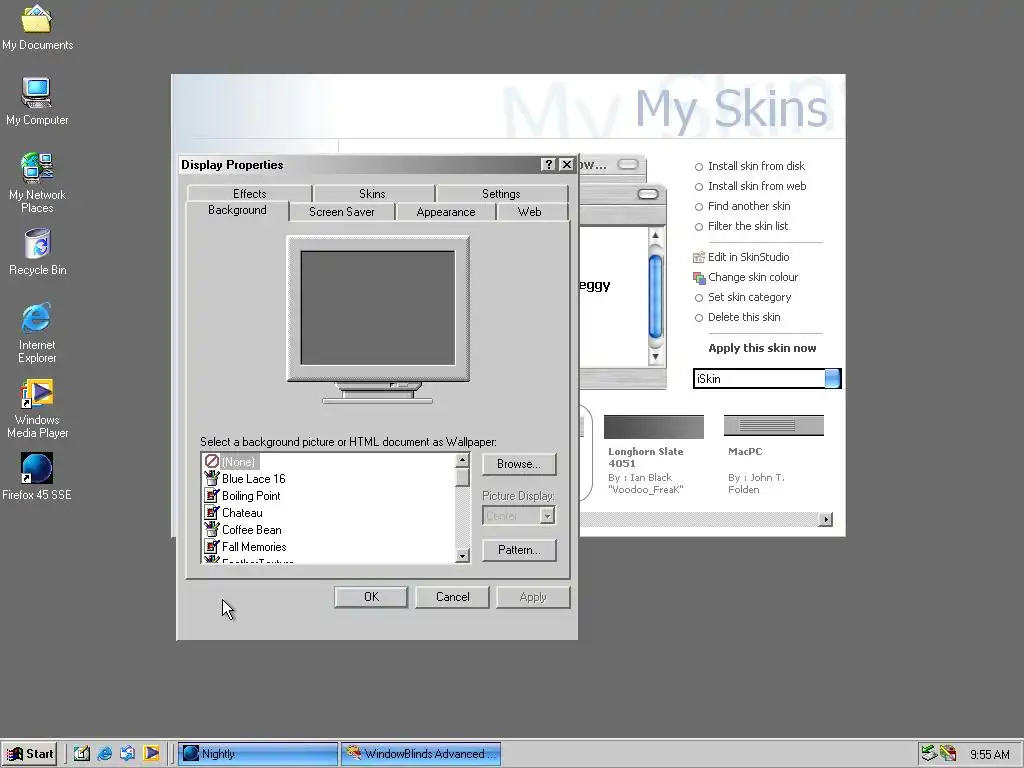Select Set skin category option
This screenshot has width=1024, height=768.
(x=743, y=297)
